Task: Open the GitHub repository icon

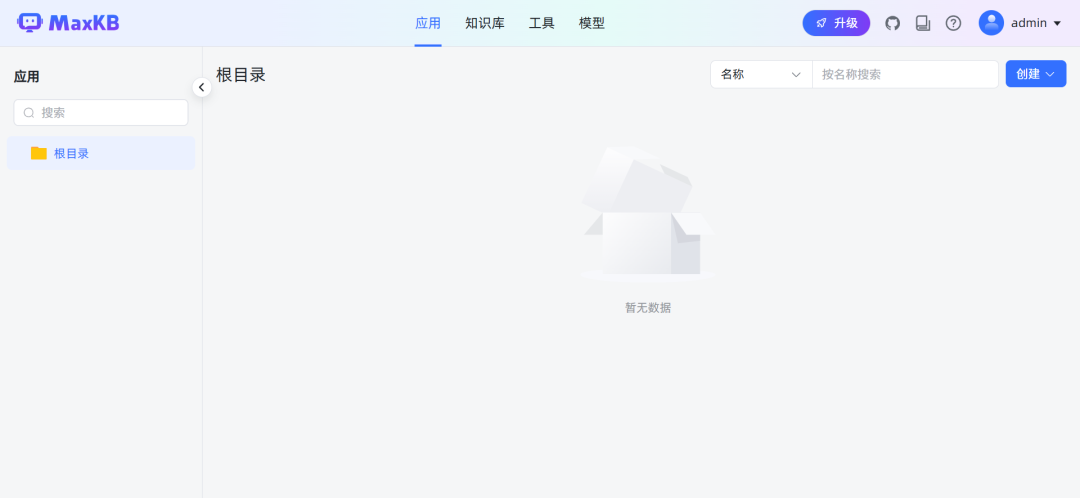Action: pyautogui.click(x=893, y=23)
